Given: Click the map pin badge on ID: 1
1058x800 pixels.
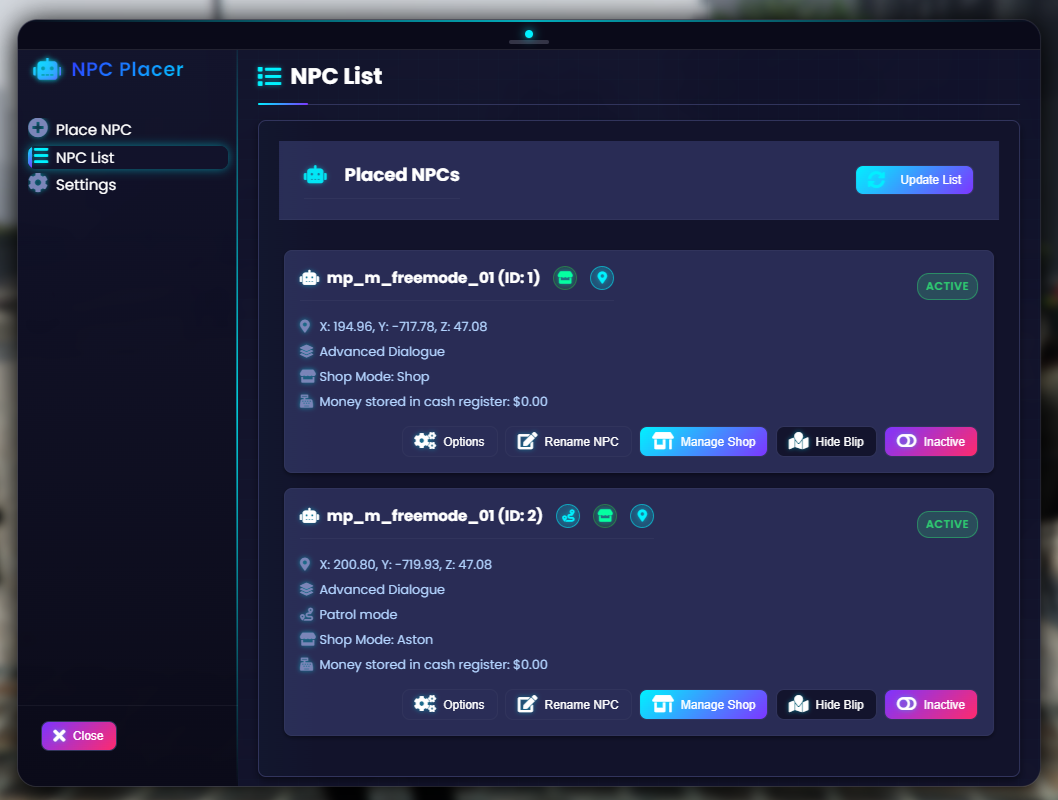Looking at the screenshot, I should pyautogui.click(x=602, y=278).
